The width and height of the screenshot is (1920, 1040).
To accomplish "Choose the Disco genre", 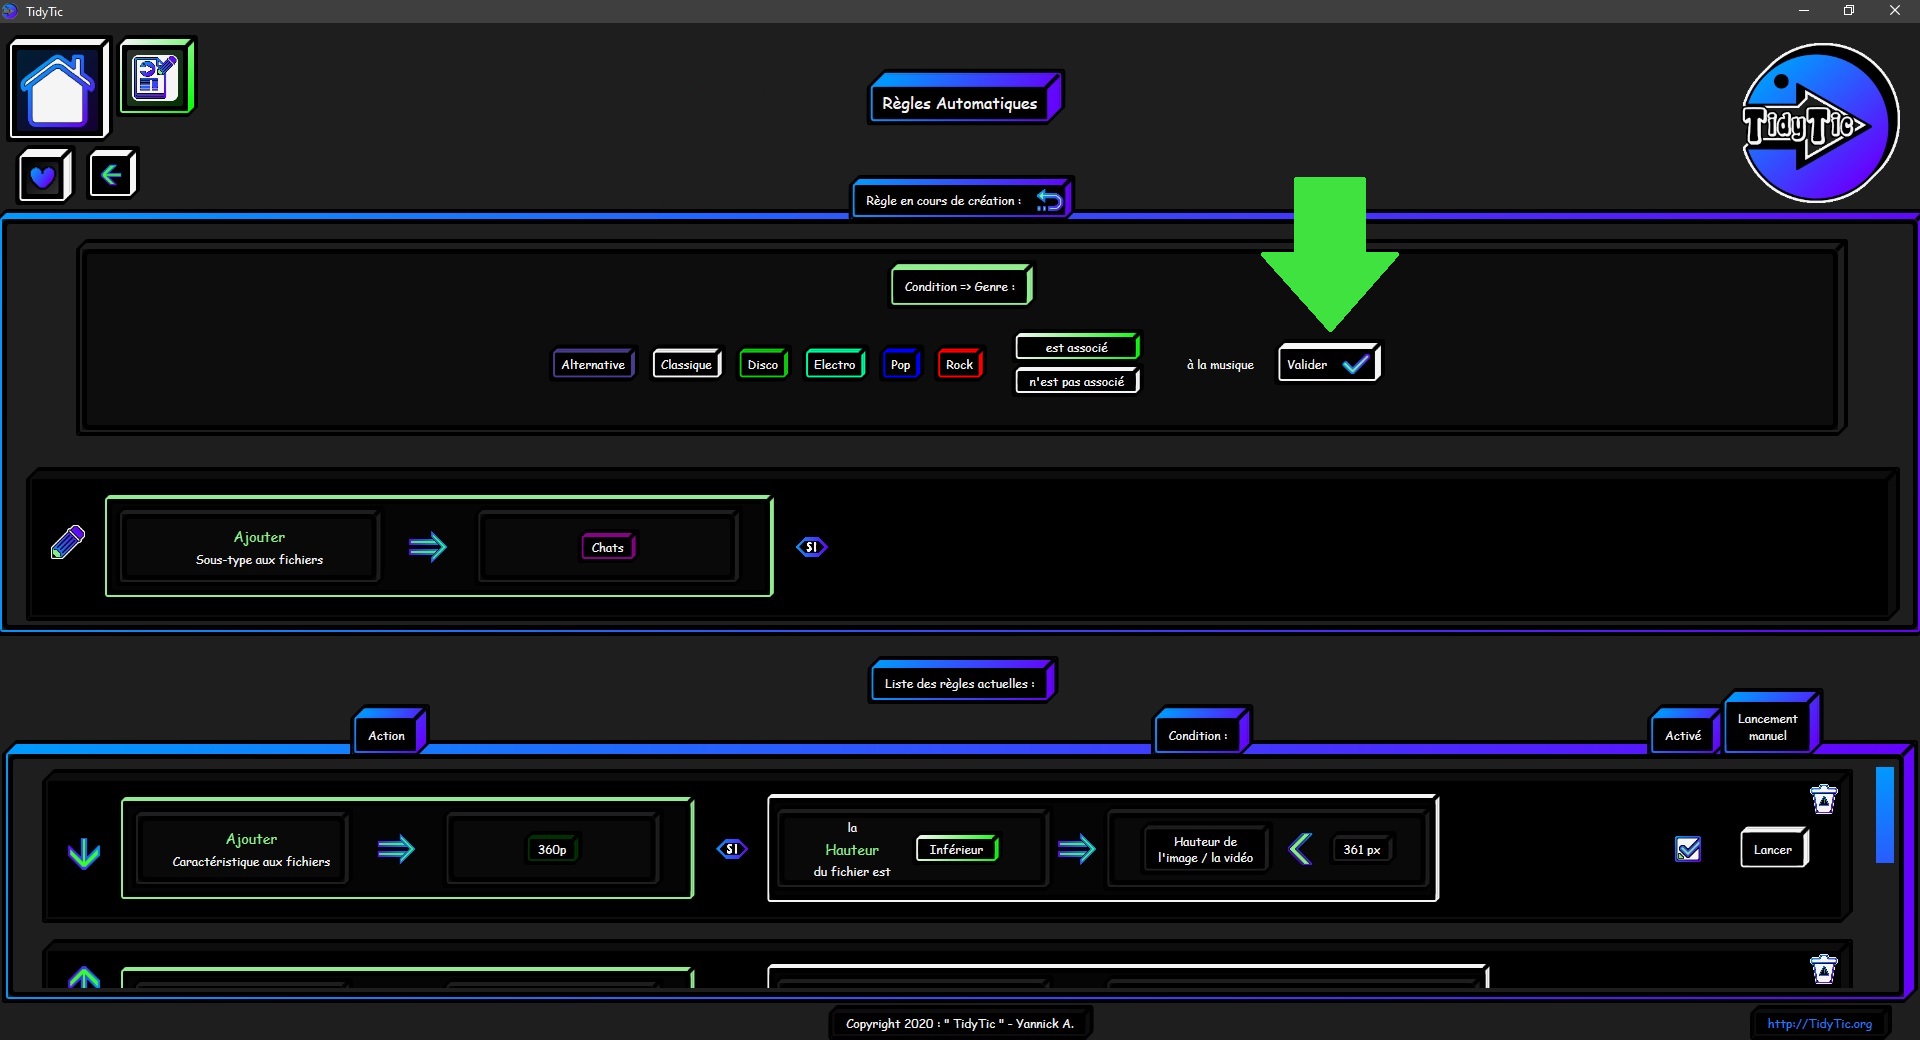I will pyautogui.click(x=763, y=364).
